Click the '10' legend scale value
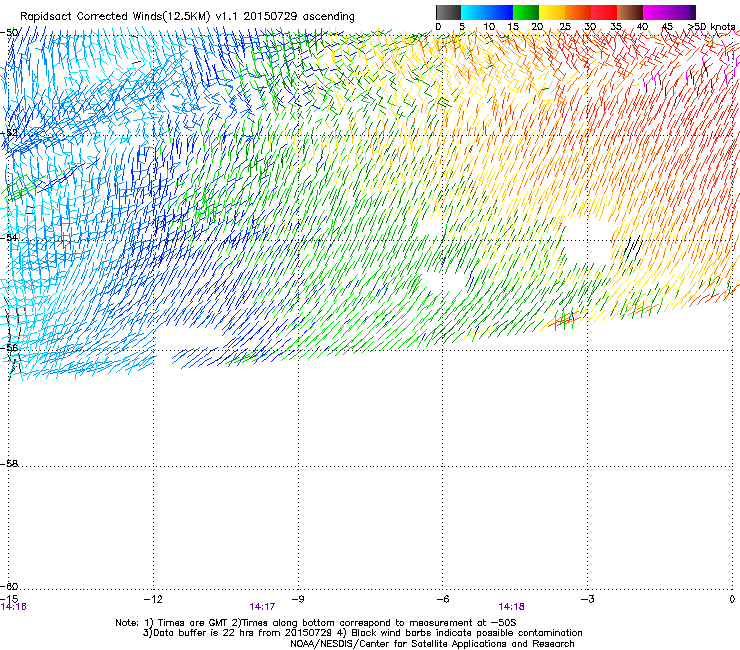The width and height of the screenshot is (740, 650). (489, 27)
